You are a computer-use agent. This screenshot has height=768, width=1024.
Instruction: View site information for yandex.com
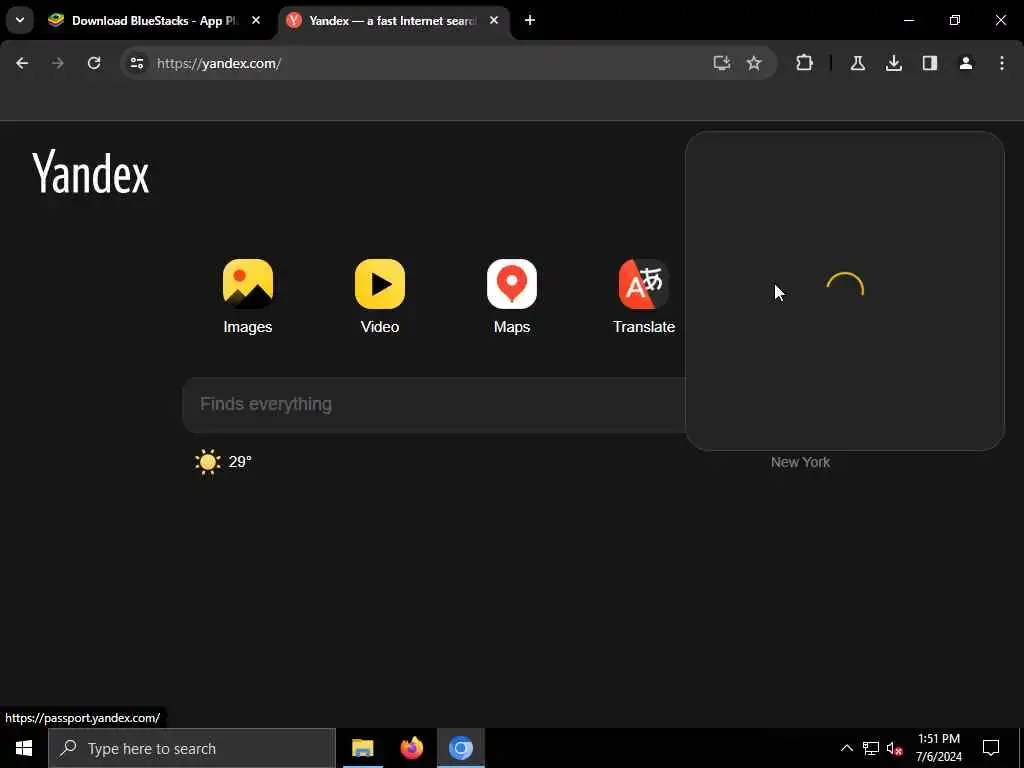pyautogui.click(x=136, y=63)
